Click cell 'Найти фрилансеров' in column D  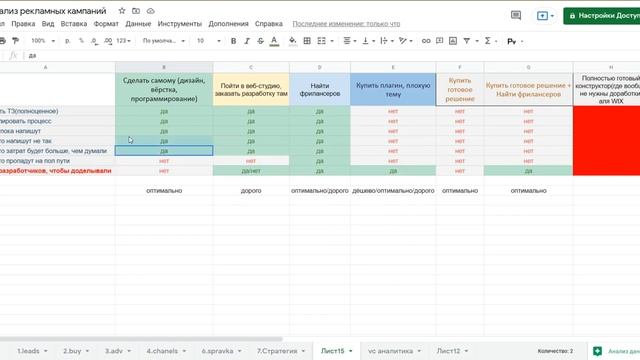coord(320,89)
